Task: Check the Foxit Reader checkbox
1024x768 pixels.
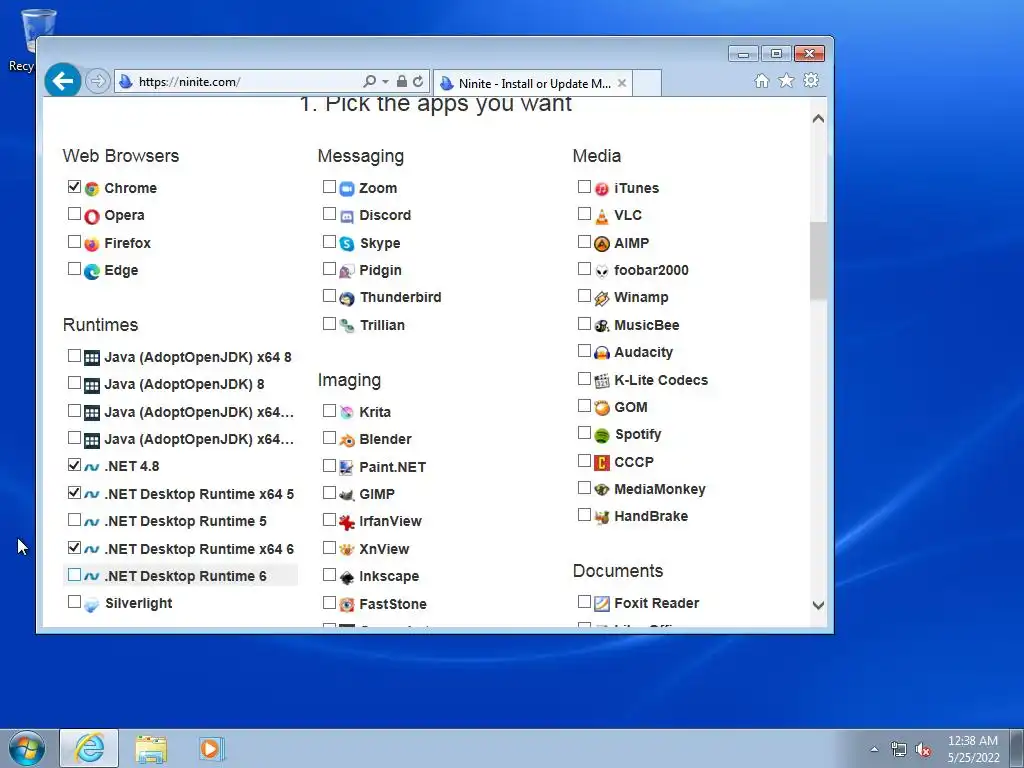Action: (x=584, y=601)
